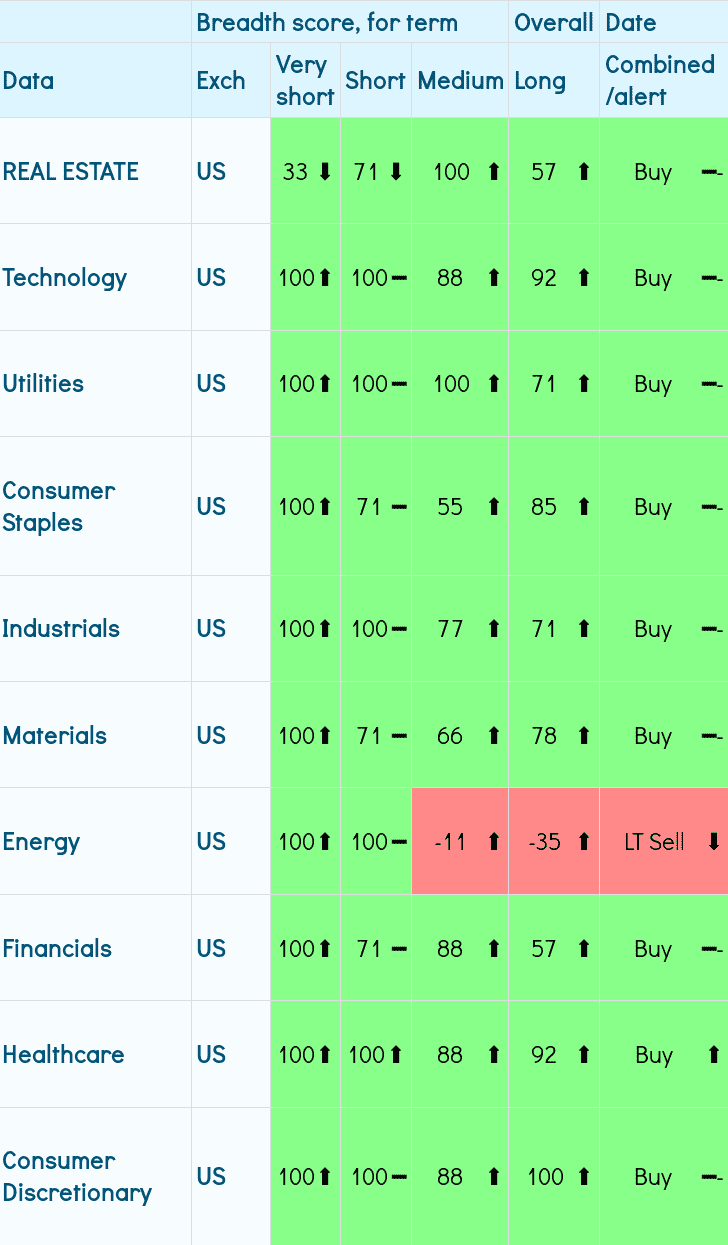Click the up arrow beside Healthcare's Short 100
Screen dimensions: 728x1245
point(396,1055)
